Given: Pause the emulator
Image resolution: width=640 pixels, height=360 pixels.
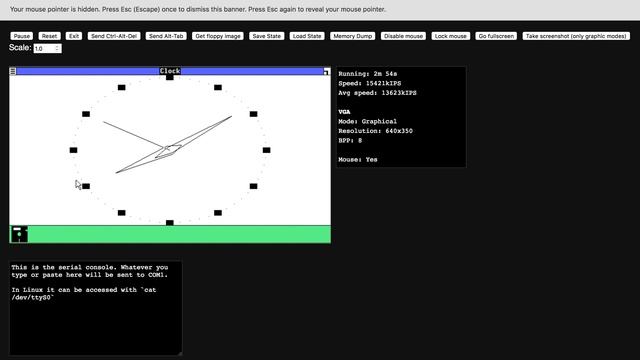Looking at the screenshot, I should (x=22, y=36).
